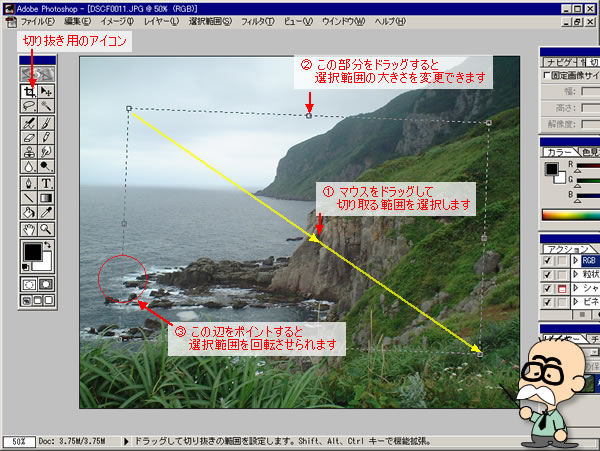The height and width of the screenshot is (451, 600).
Task: Select the Move tool
Action: [46, 90]
